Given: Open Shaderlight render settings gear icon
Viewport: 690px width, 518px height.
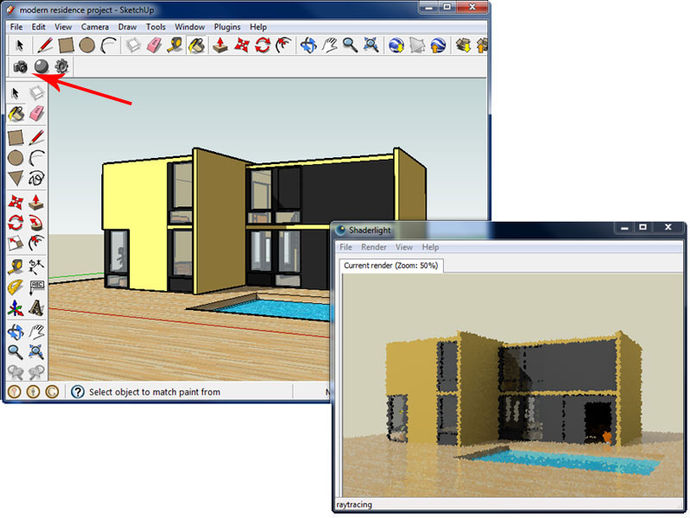Looking at the screenshot, I should click(62, 66).
